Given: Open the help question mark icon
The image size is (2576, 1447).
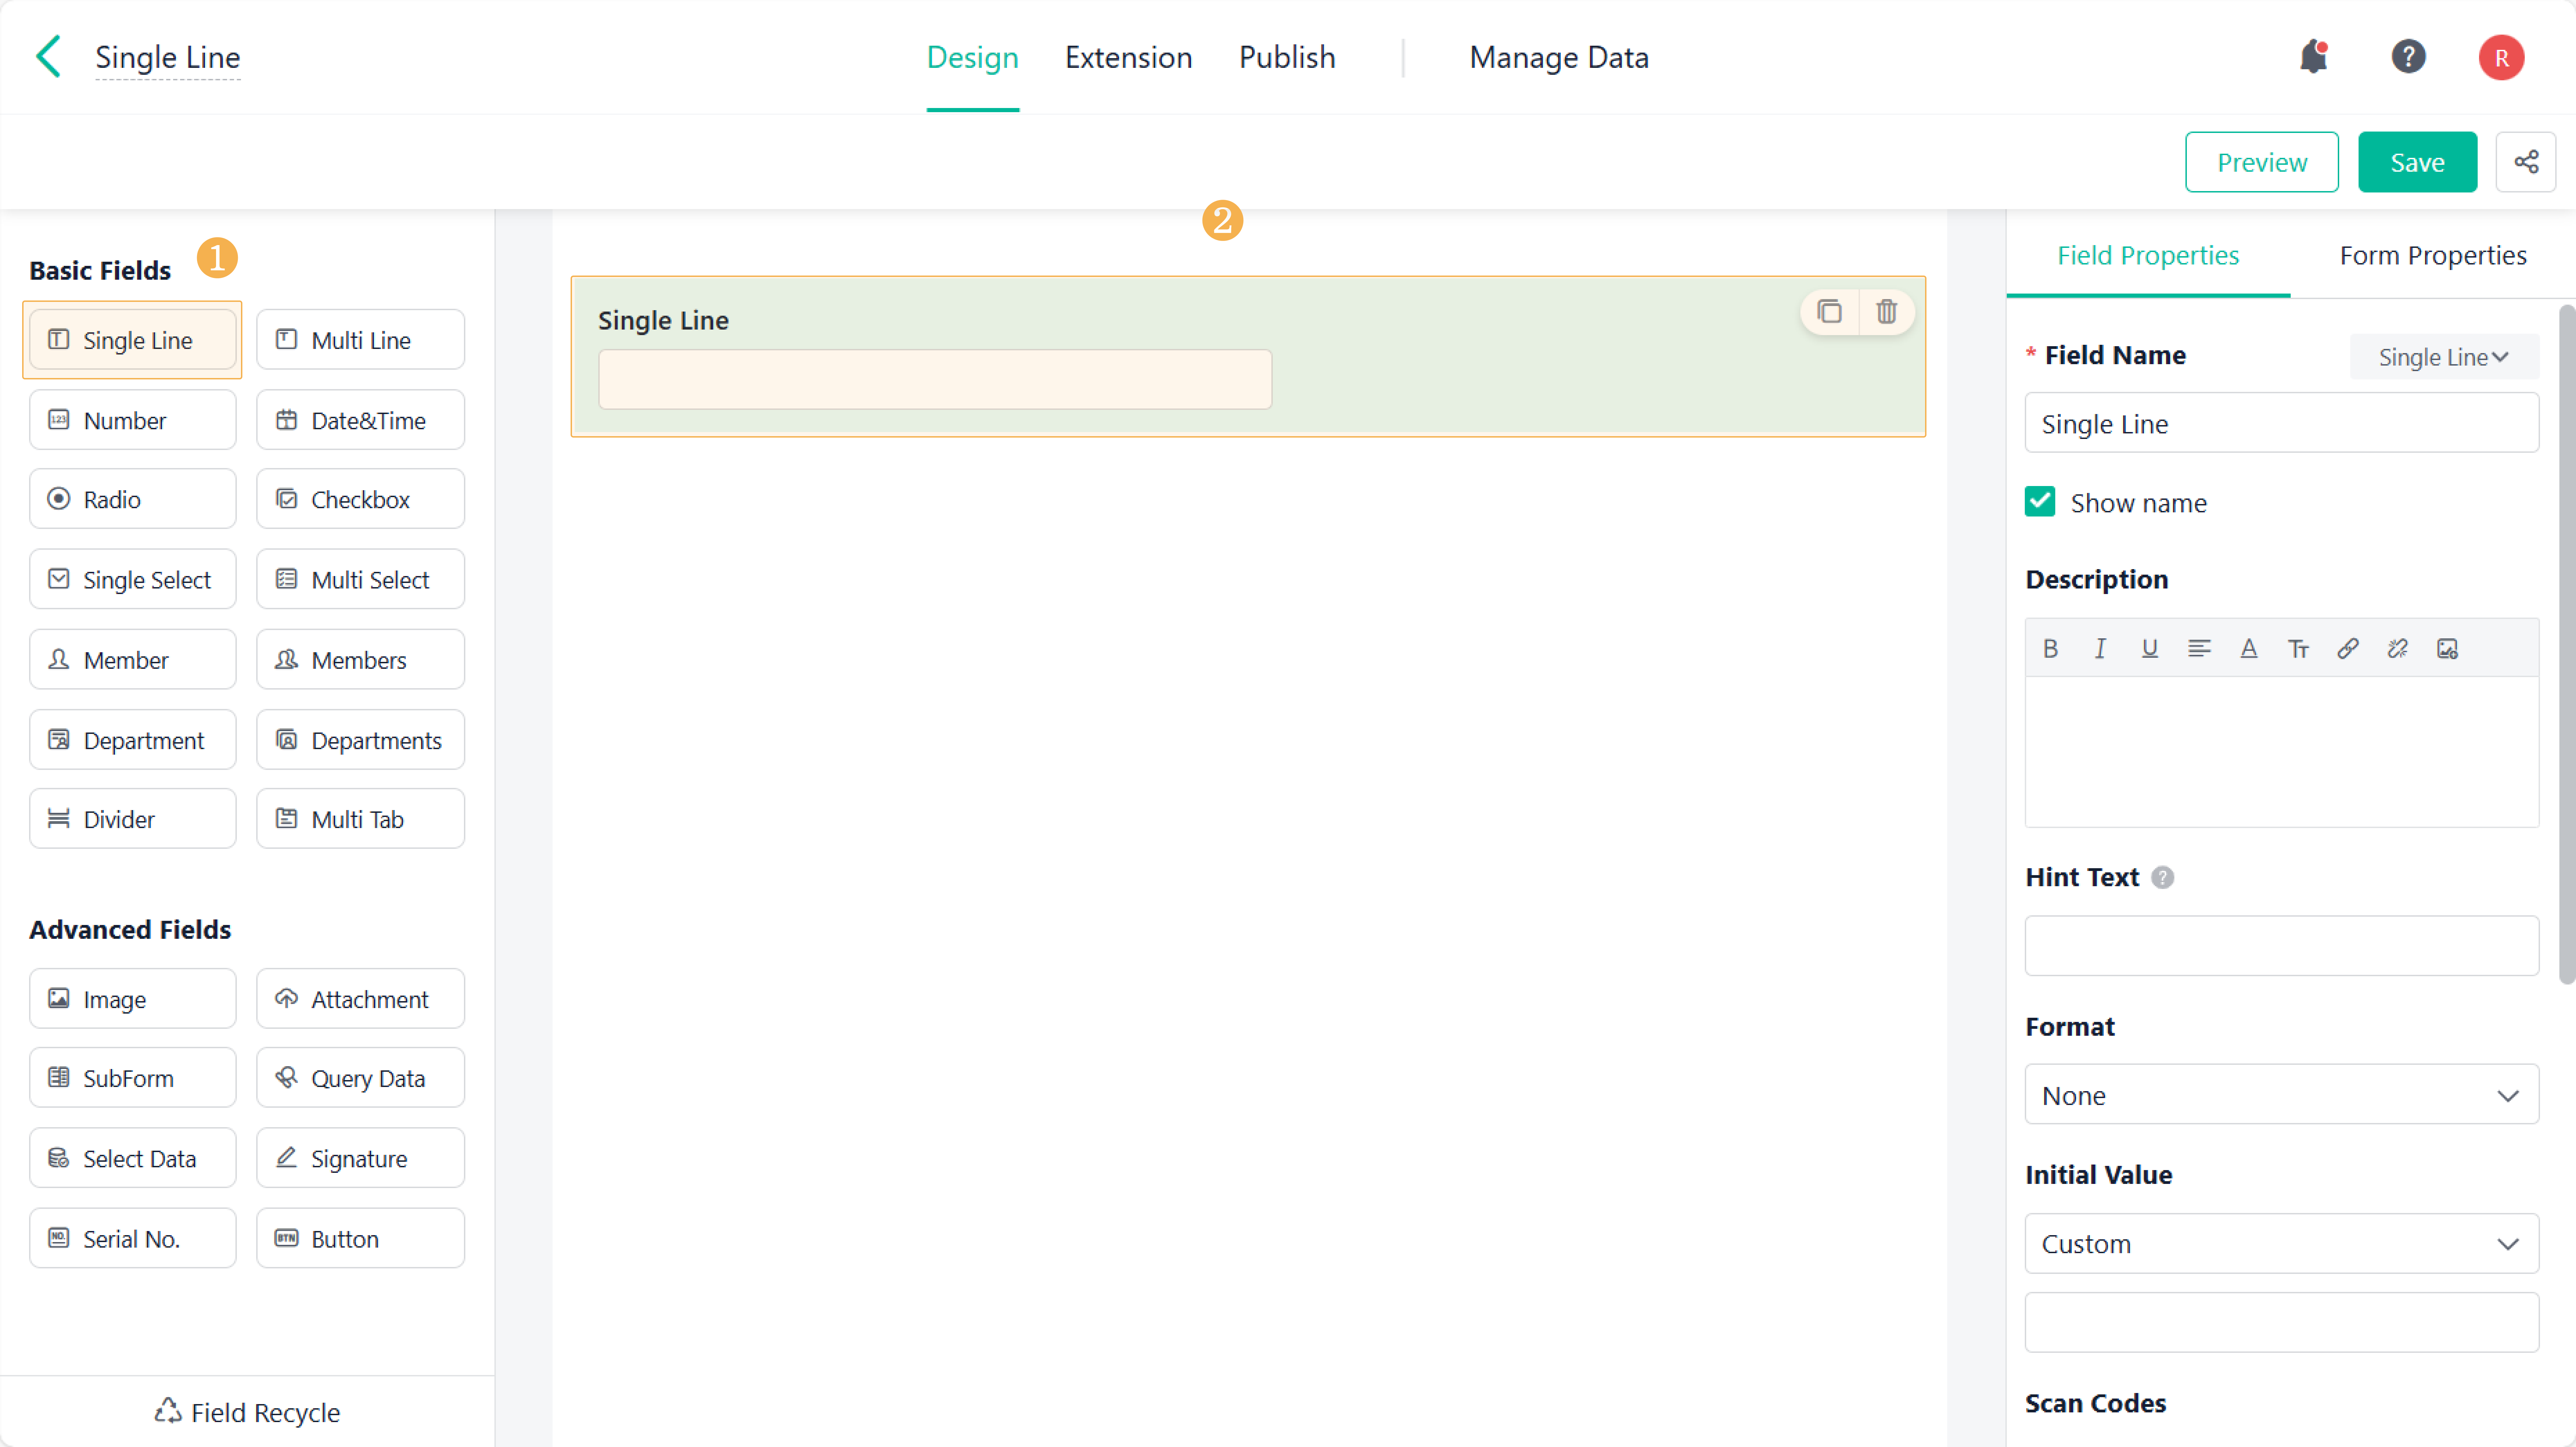Looking at the screenshot, I should 2408,57.
